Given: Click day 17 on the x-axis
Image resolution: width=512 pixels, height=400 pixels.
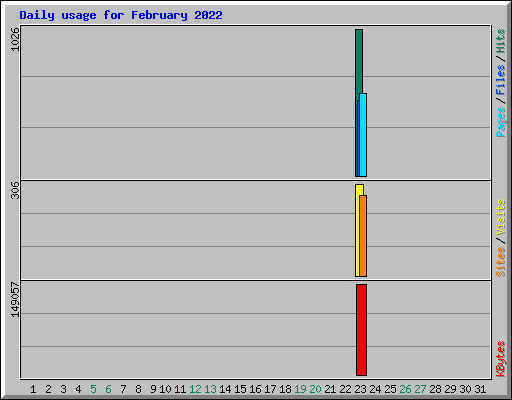Looking at the screenshot, I should 270,389.
